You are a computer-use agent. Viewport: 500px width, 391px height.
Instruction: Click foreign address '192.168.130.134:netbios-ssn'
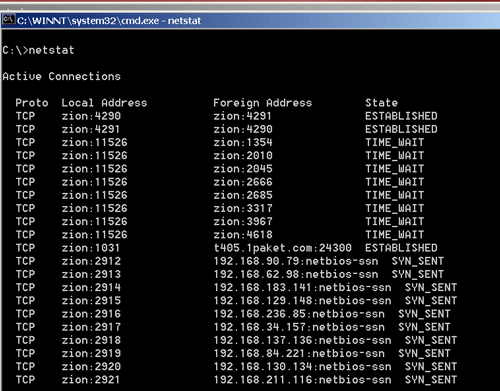pyautogui.click(x=302, y=366)
